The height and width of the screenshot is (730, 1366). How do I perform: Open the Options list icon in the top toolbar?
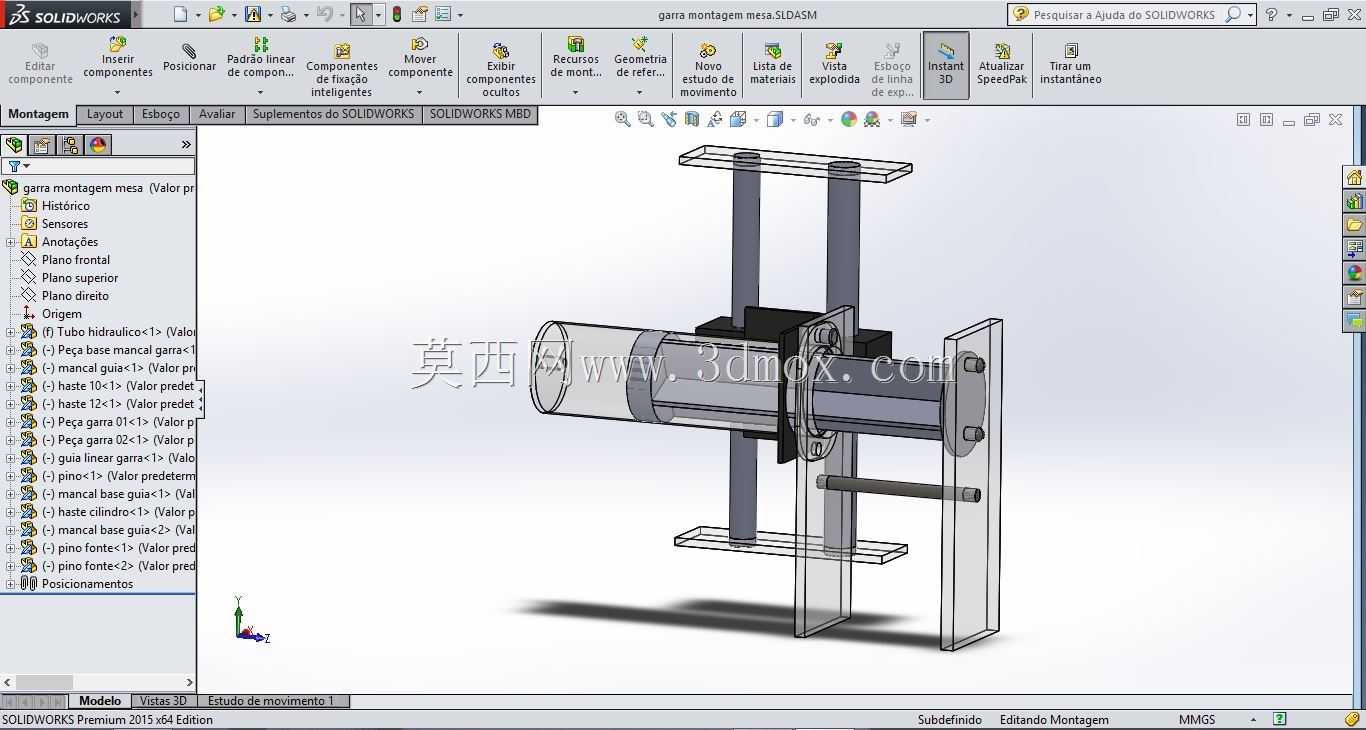coord(443,14)
